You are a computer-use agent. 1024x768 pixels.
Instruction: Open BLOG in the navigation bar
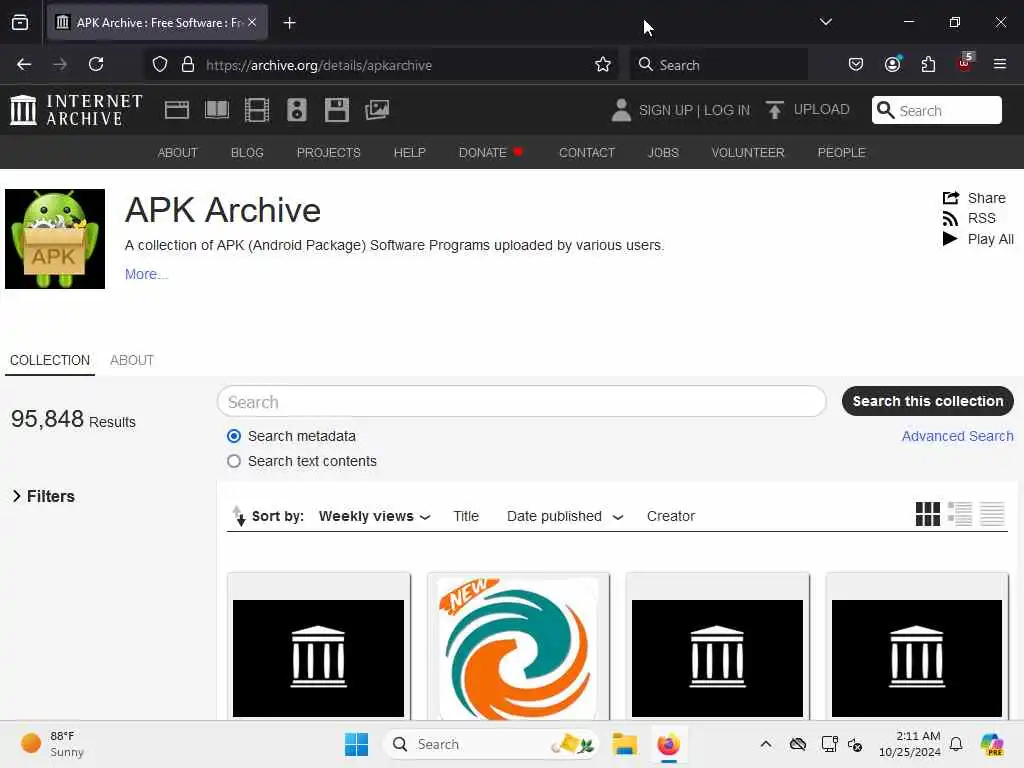[247, 152]
